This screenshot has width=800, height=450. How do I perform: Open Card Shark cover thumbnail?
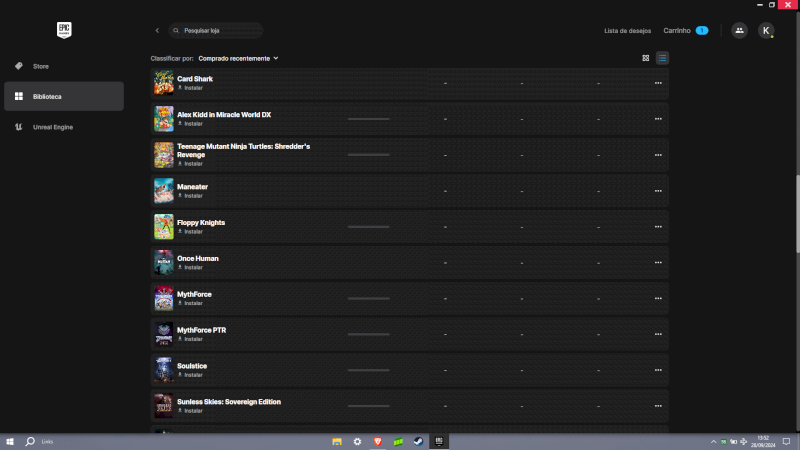[x=164, y=83]
